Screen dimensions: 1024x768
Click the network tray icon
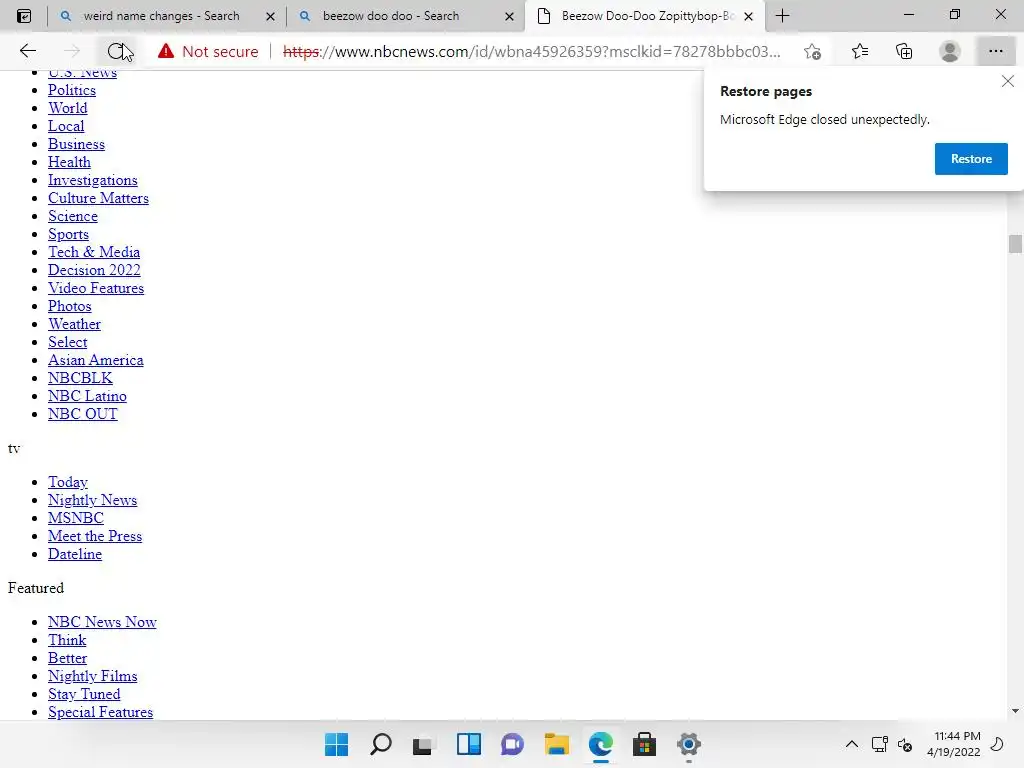click(880, 744)
